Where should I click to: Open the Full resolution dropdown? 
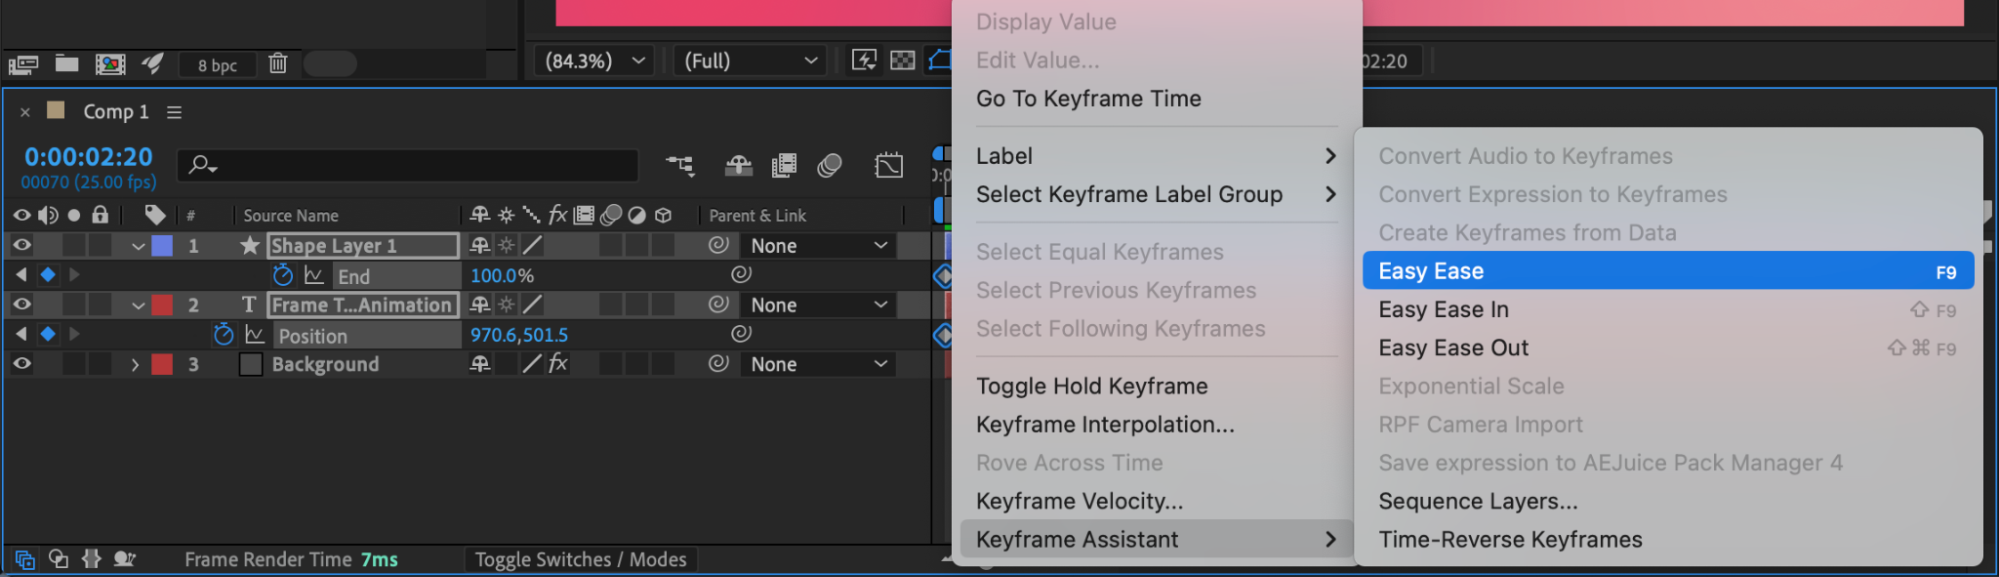pos(750,61)
